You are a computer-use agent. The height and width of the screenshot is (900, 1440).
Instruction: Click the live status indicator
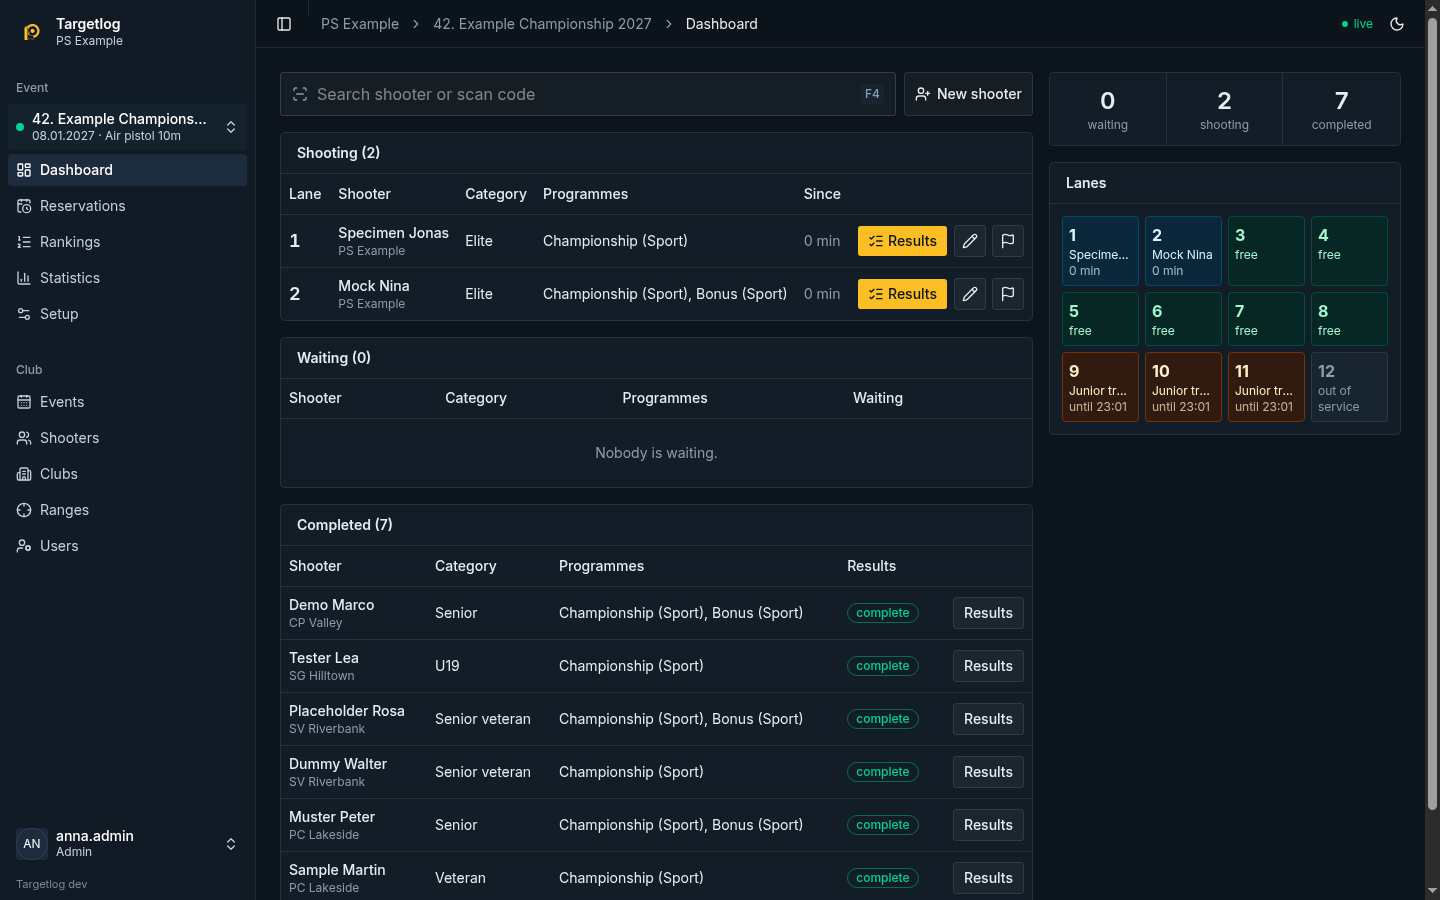coord(1357,24)
